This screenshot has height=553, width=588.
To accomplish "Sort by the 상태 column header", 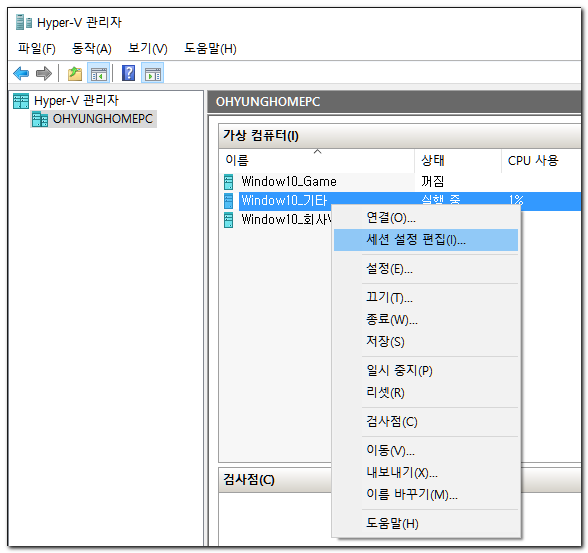I will point(458,160).
